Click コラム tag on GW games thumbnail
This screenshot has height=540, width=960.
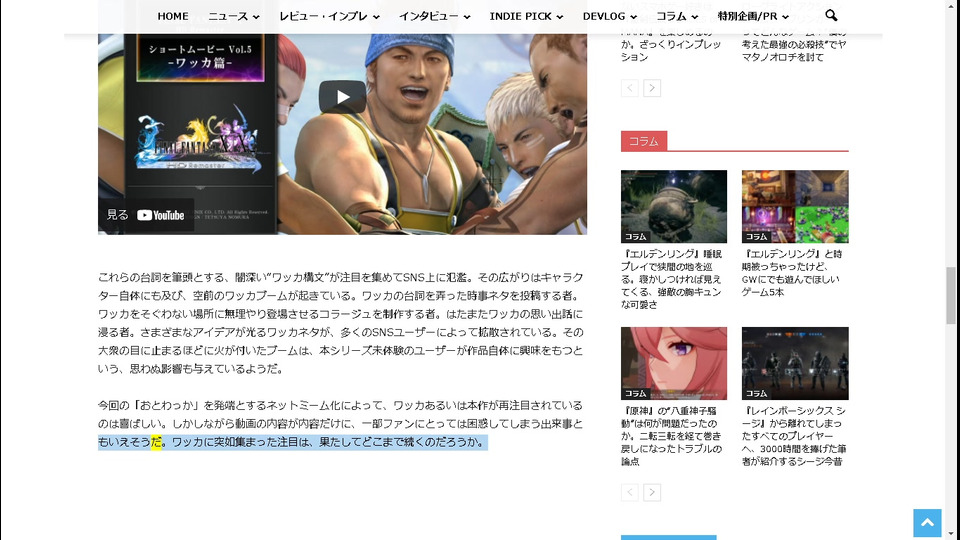coord(756,236)
